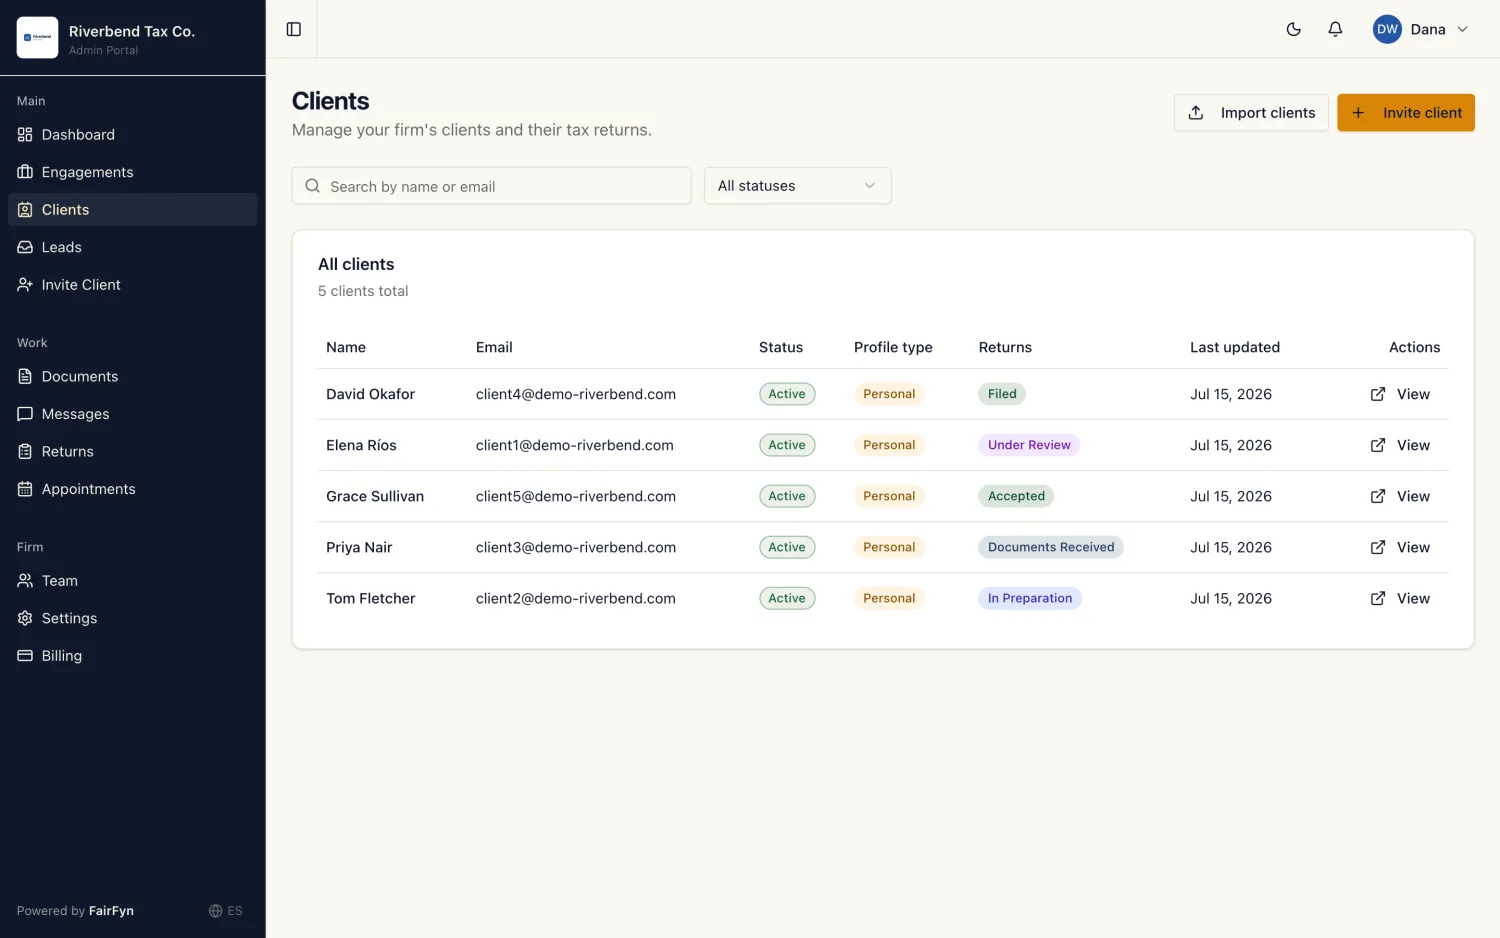The image size is (1500, 938).
Task: Click the Accepted returns badge
Action: tap(1016, 496)
